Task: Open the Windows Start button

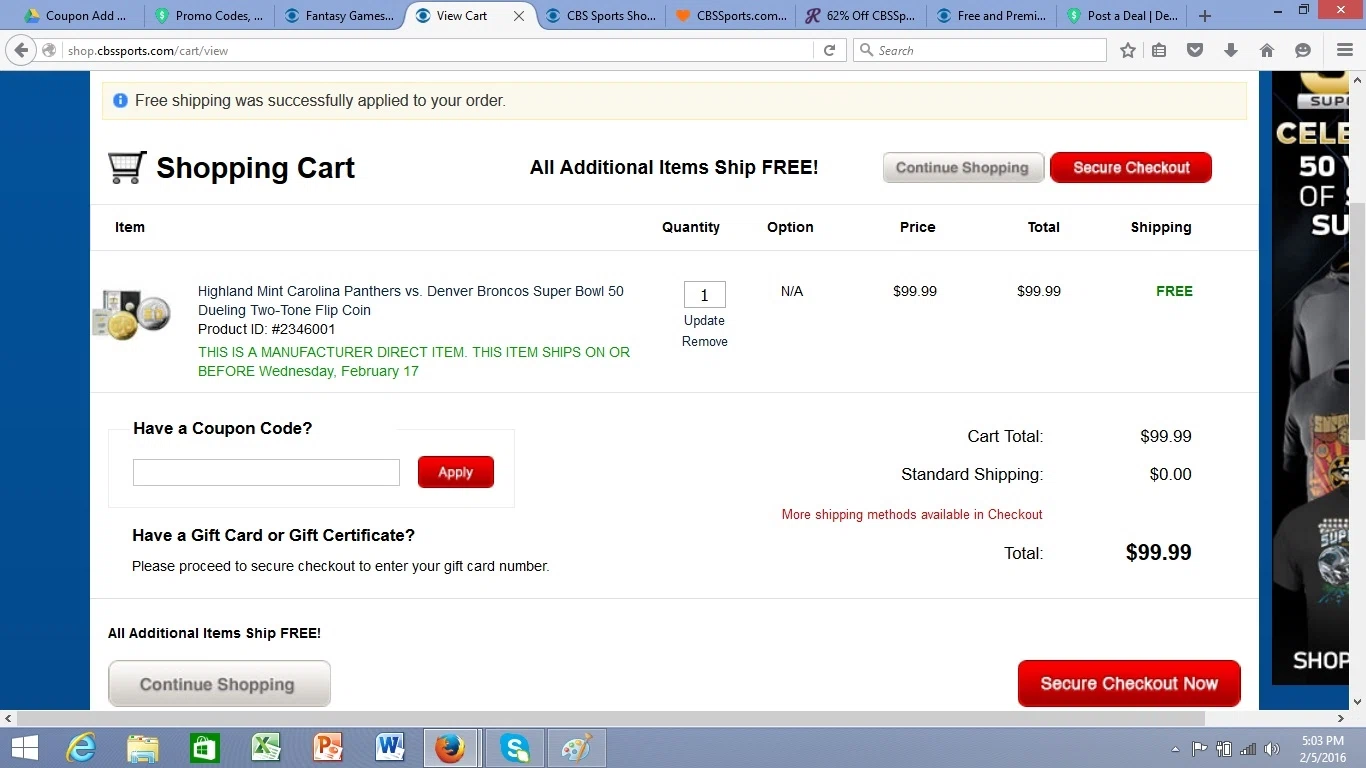Action: pos(24,748)
